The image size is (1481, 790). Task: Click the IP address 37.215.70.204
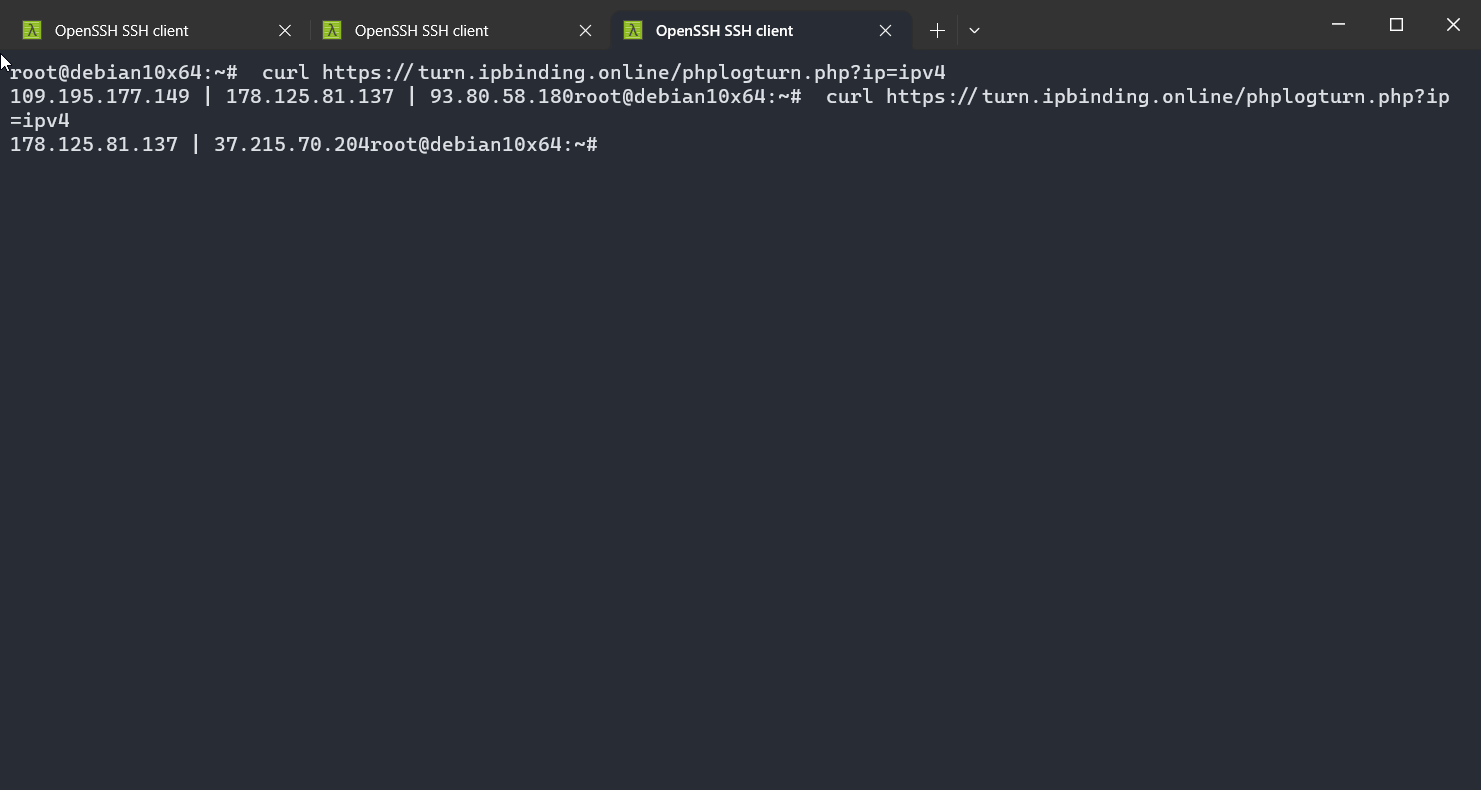point(291,145)
